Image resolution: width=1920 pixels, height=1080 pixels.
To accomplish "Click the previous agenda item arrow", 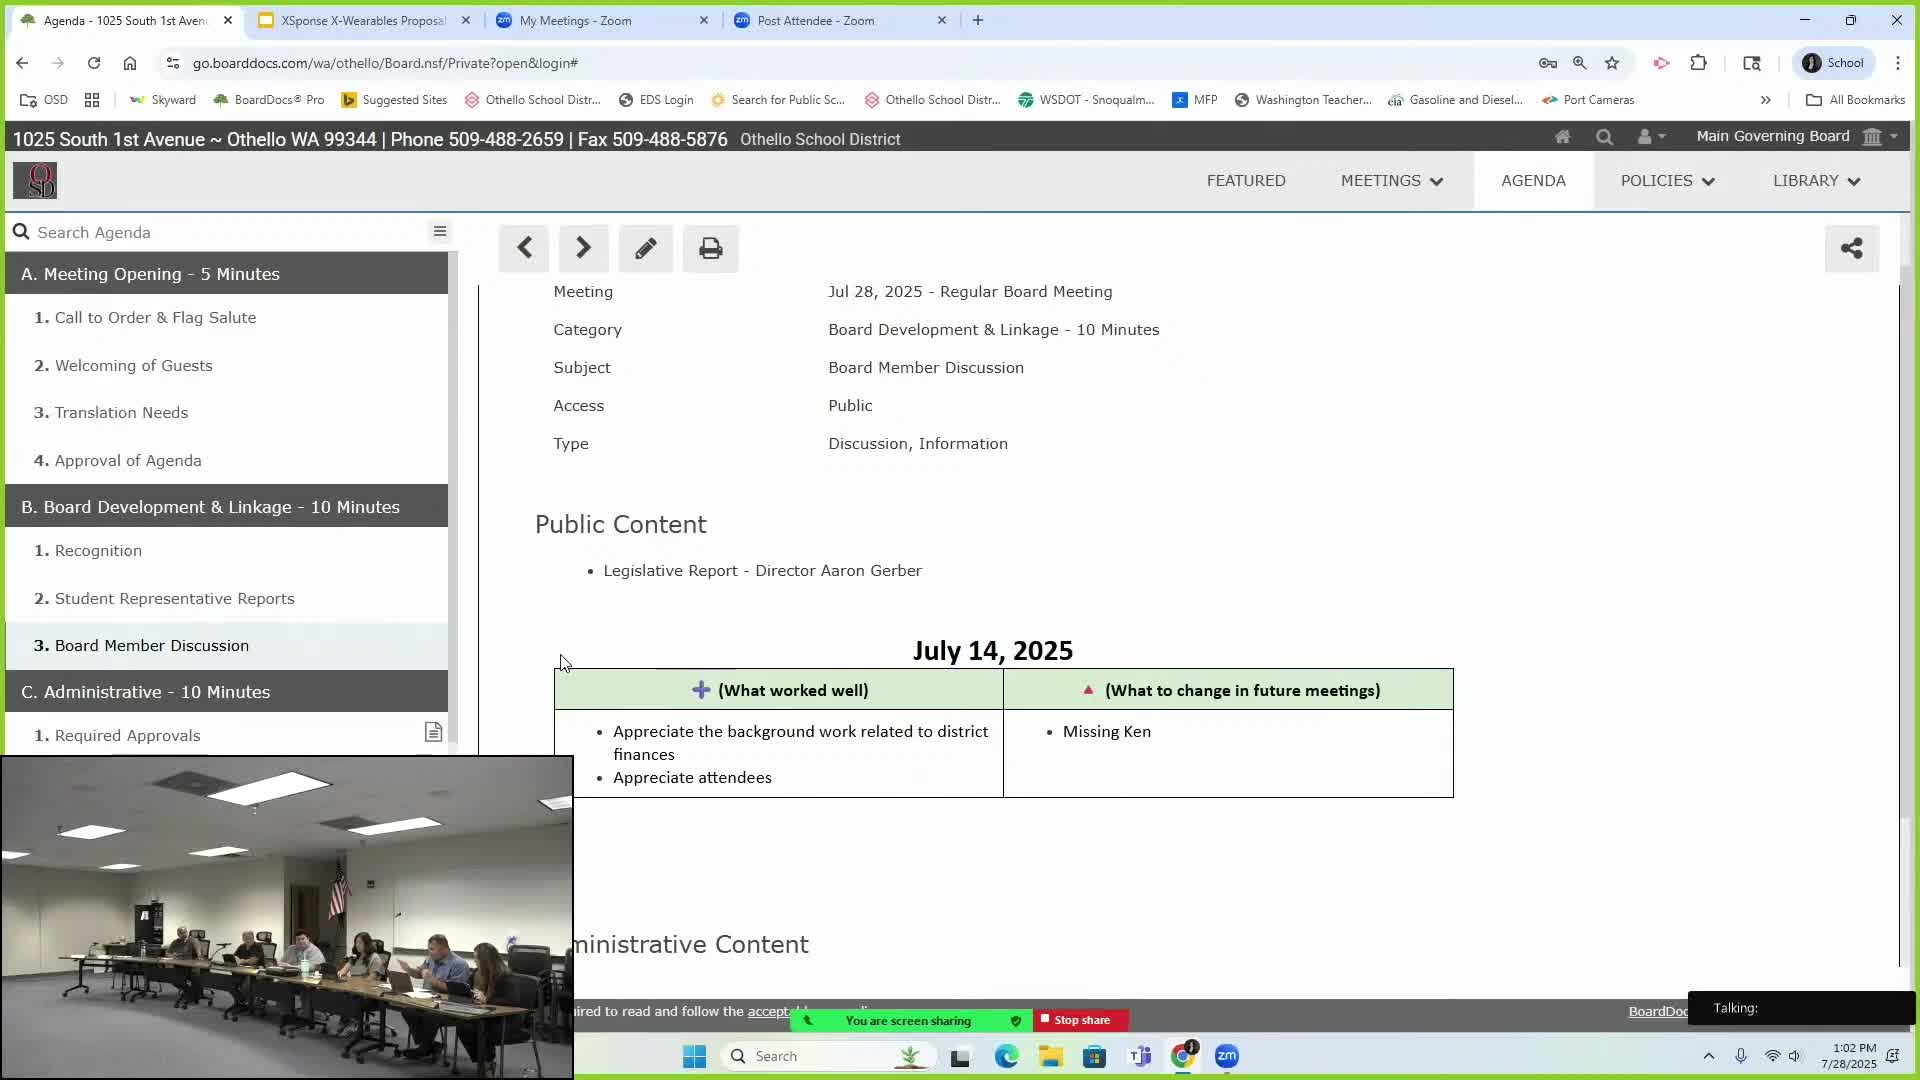I will coord(524,248).
